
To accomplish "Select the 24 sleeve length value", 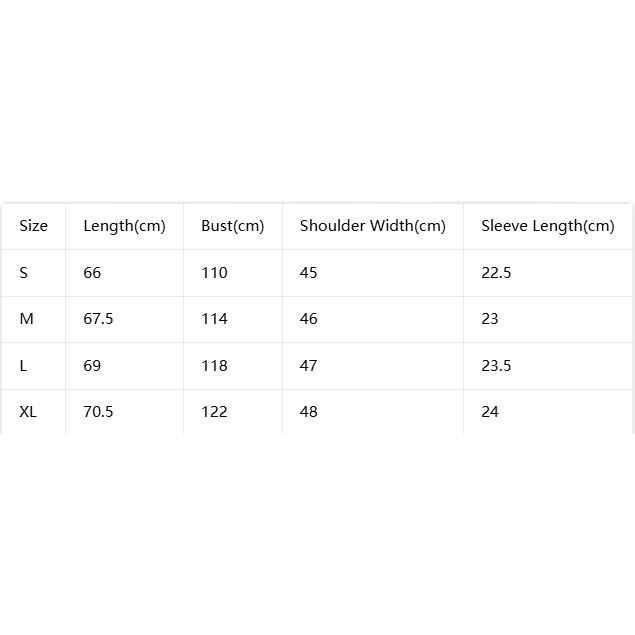I will pyautogui.click(x=490, y=412).
